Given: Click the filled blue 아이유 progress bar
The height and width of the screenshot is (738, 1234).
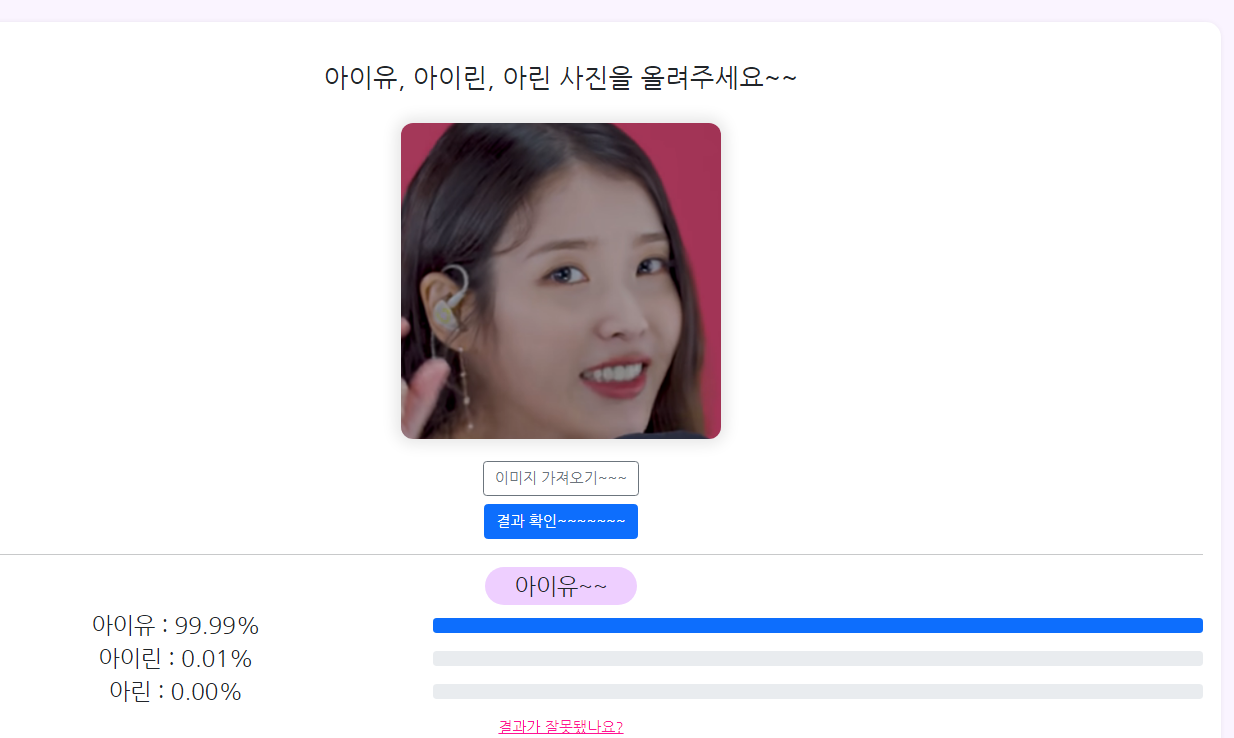Looking at the screenshot, I should pos(818,626).
